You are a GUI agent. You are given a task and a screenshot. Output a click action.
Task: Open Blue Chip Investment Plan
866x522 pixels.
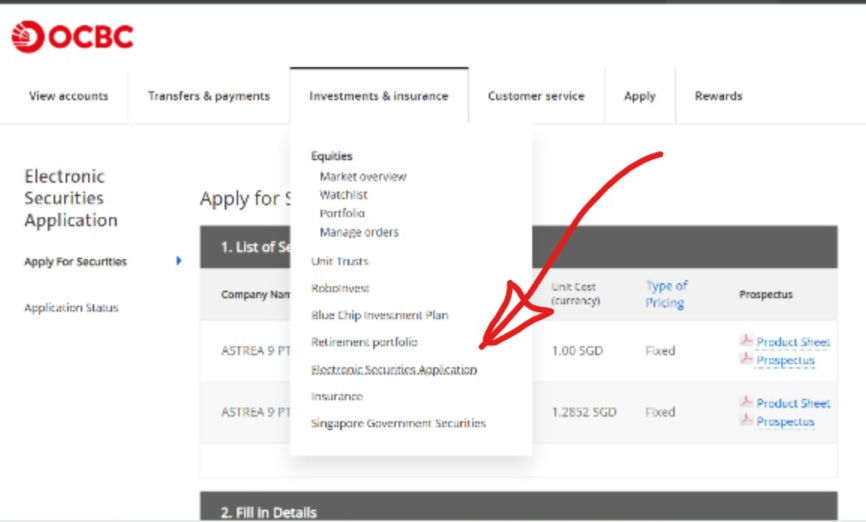click(379, 315)
